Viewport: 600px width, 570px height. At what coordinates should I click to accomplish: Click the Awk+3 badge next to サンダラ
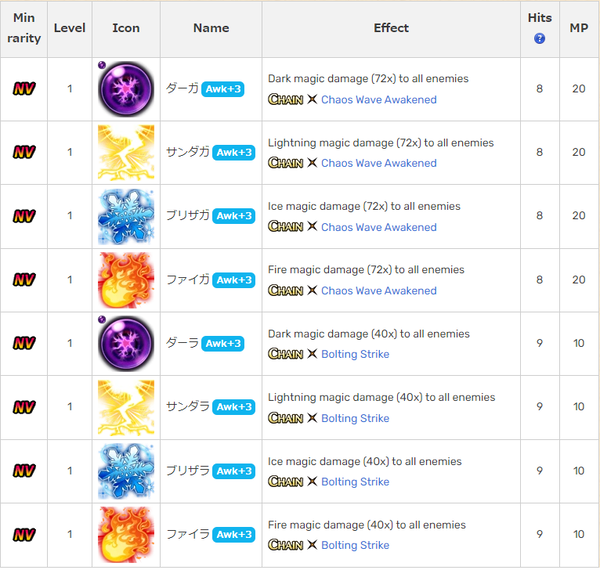pos(234,407)
